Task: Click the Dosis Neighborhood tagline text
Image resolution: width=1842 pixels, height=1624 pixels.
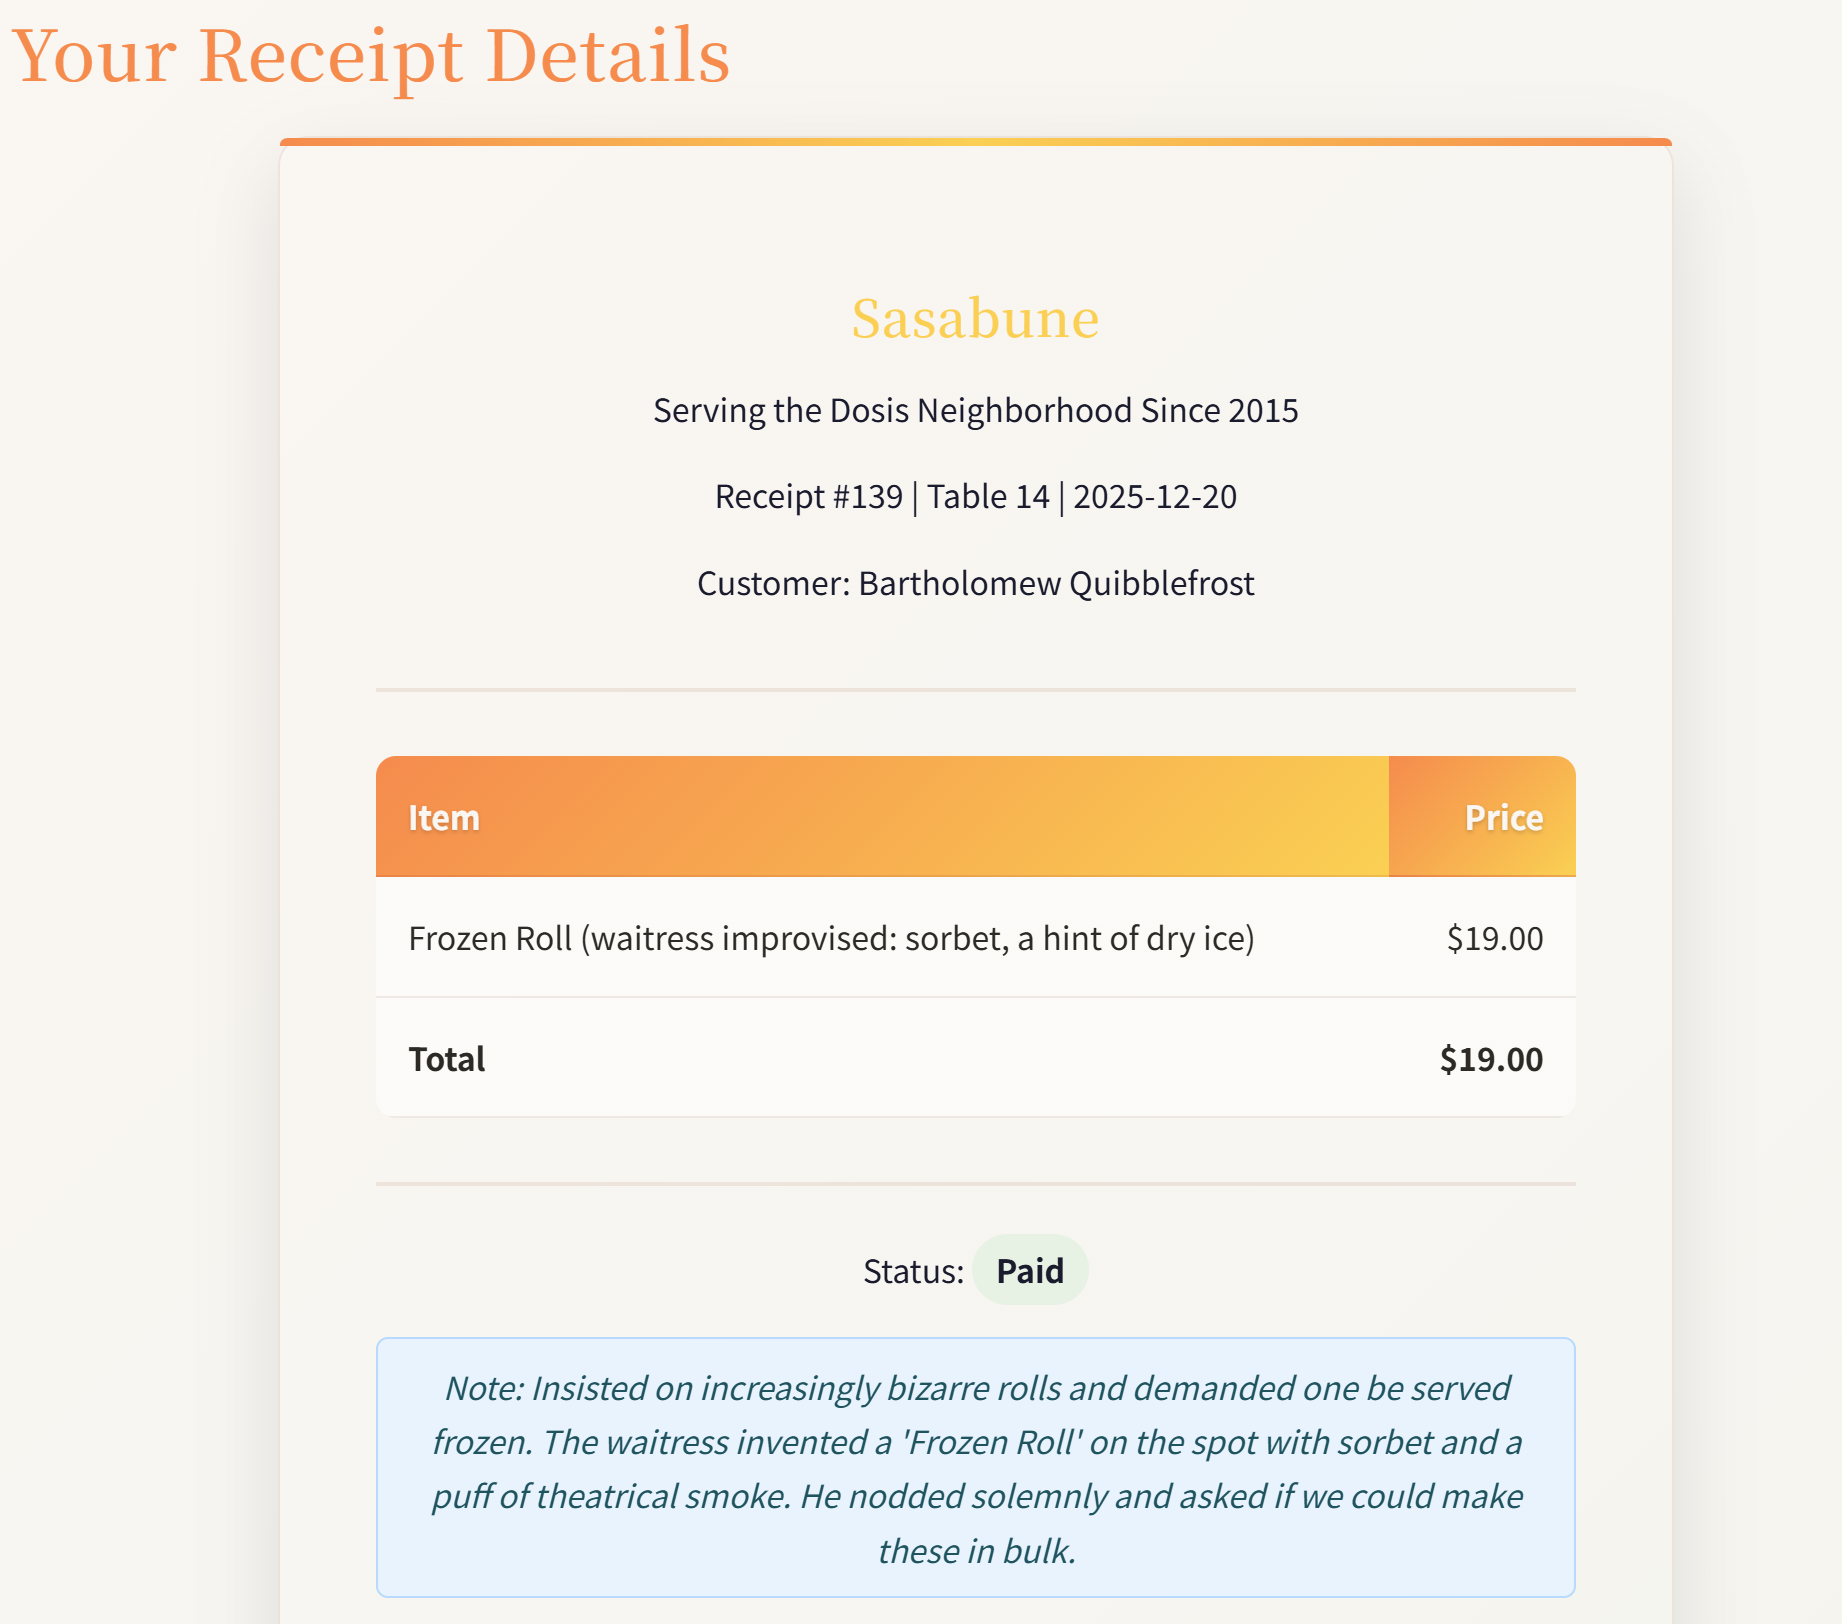Action: point(975,411)
